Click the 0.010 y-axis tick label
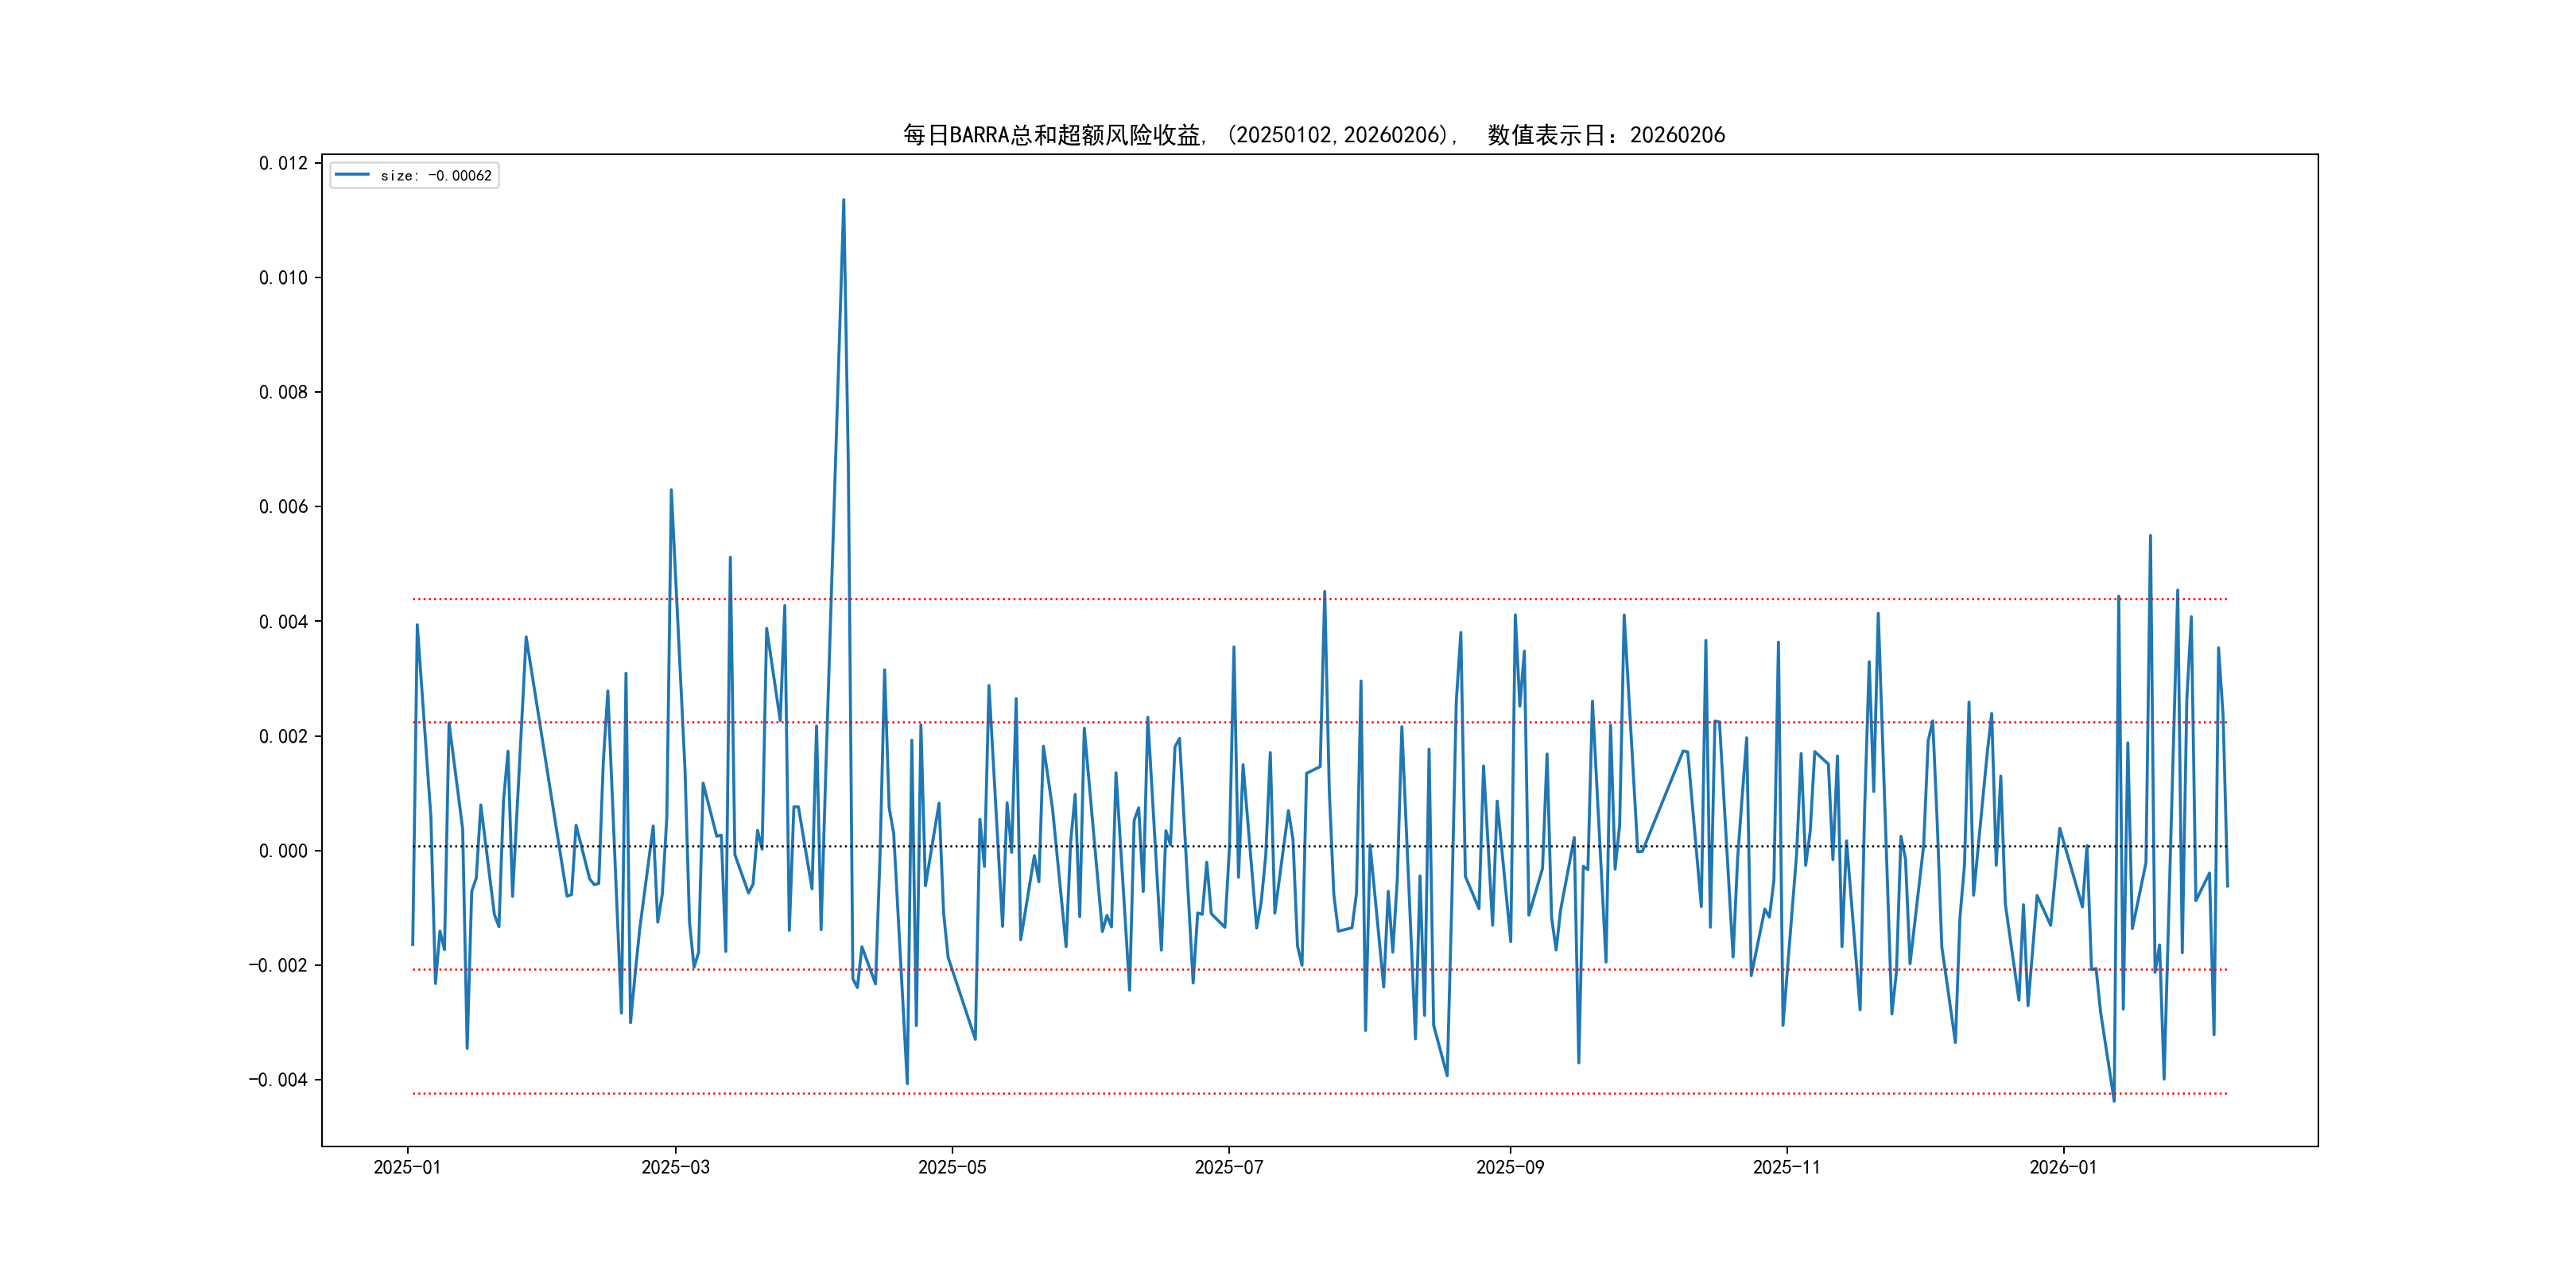Image resolution: width=2576 pixels, height=1288 pixels. coord(283,278)
